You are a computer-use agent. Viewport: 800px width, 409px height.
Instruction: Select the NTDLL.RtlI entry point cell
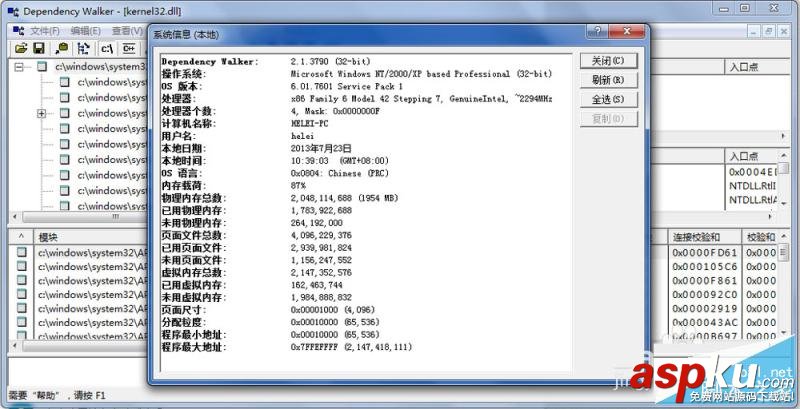click(753, 186)
